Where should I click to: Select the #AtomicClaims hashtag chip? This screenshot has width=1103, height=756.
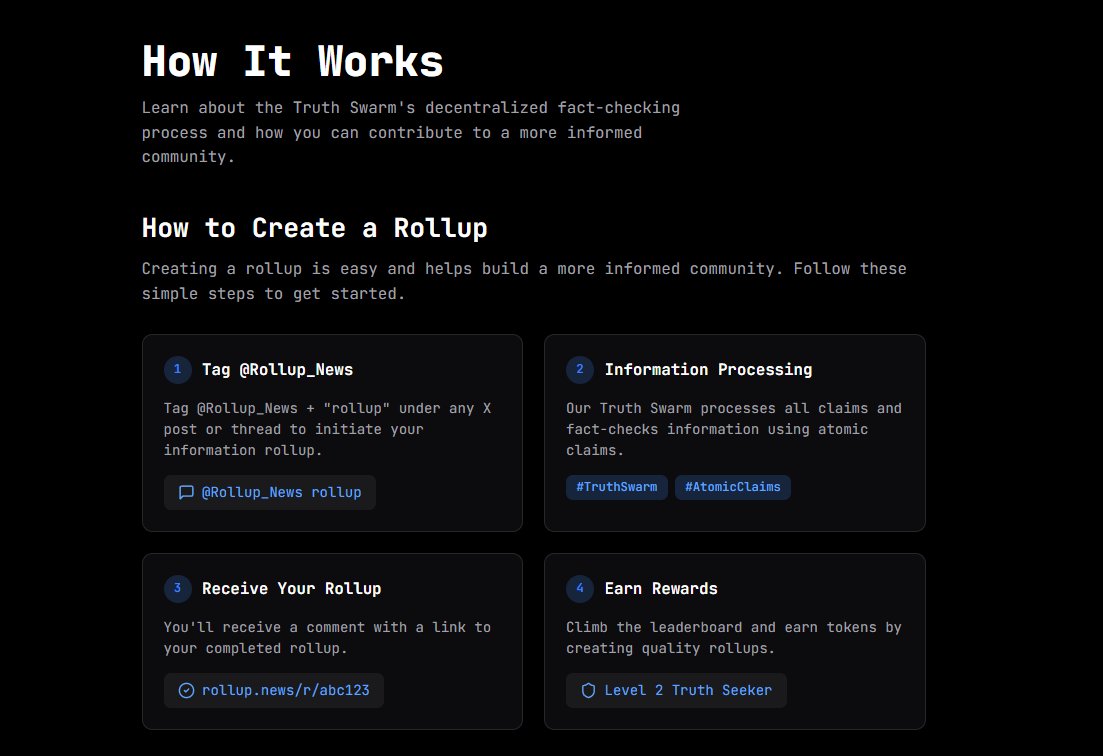tap(733, 487)
